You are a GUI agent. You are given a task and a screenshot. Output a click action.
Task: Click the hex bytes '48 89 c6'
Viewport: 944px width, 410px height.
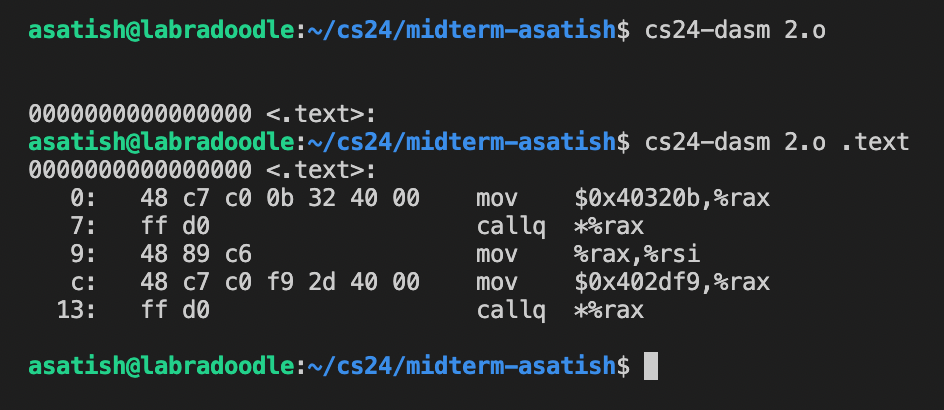187,254
